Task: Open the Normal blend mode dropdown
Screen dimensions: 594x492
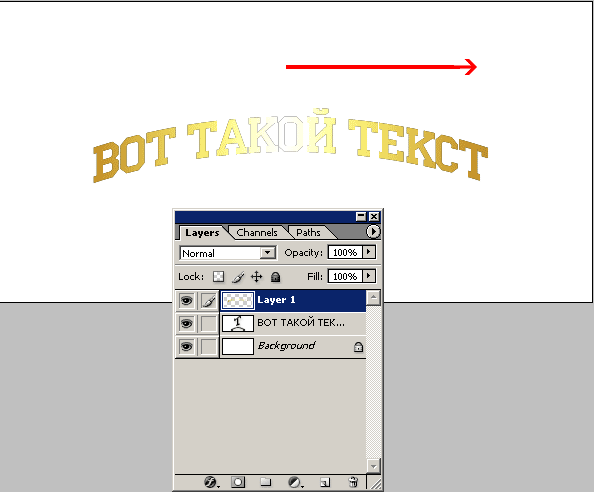Action: point(267,253)
